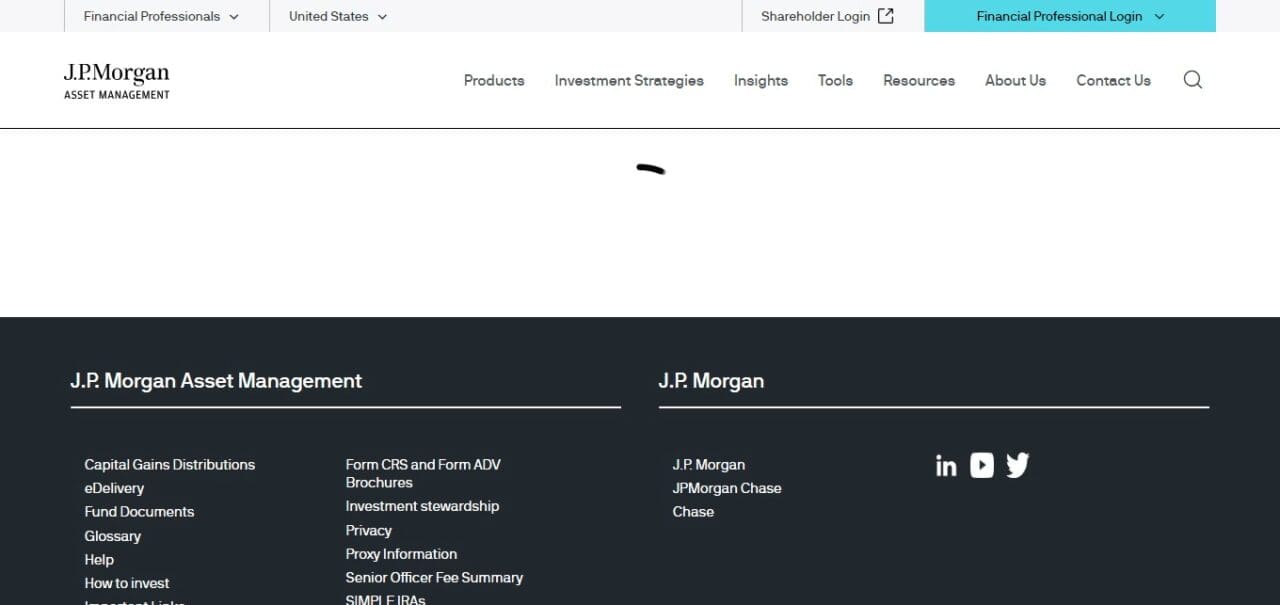Open the Resources menu

[x=919, y=80]
